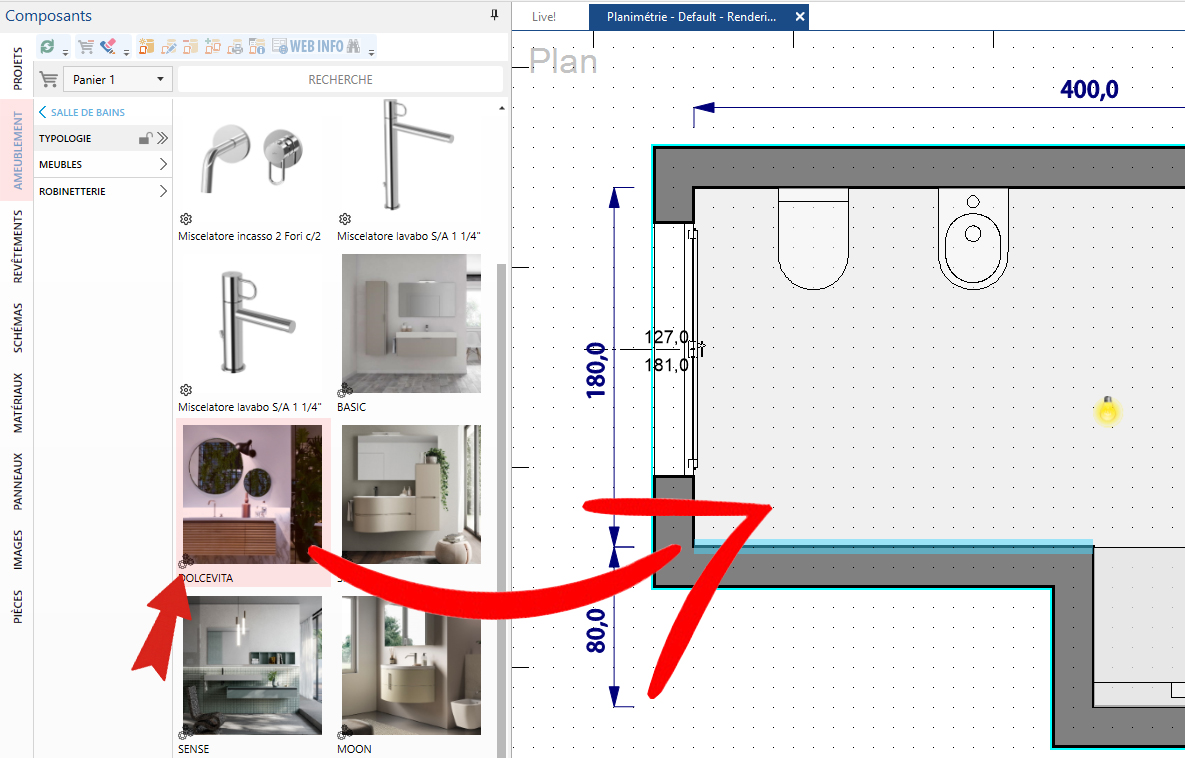
Task: Click the catalog info icon
Action: coord(257,47)
